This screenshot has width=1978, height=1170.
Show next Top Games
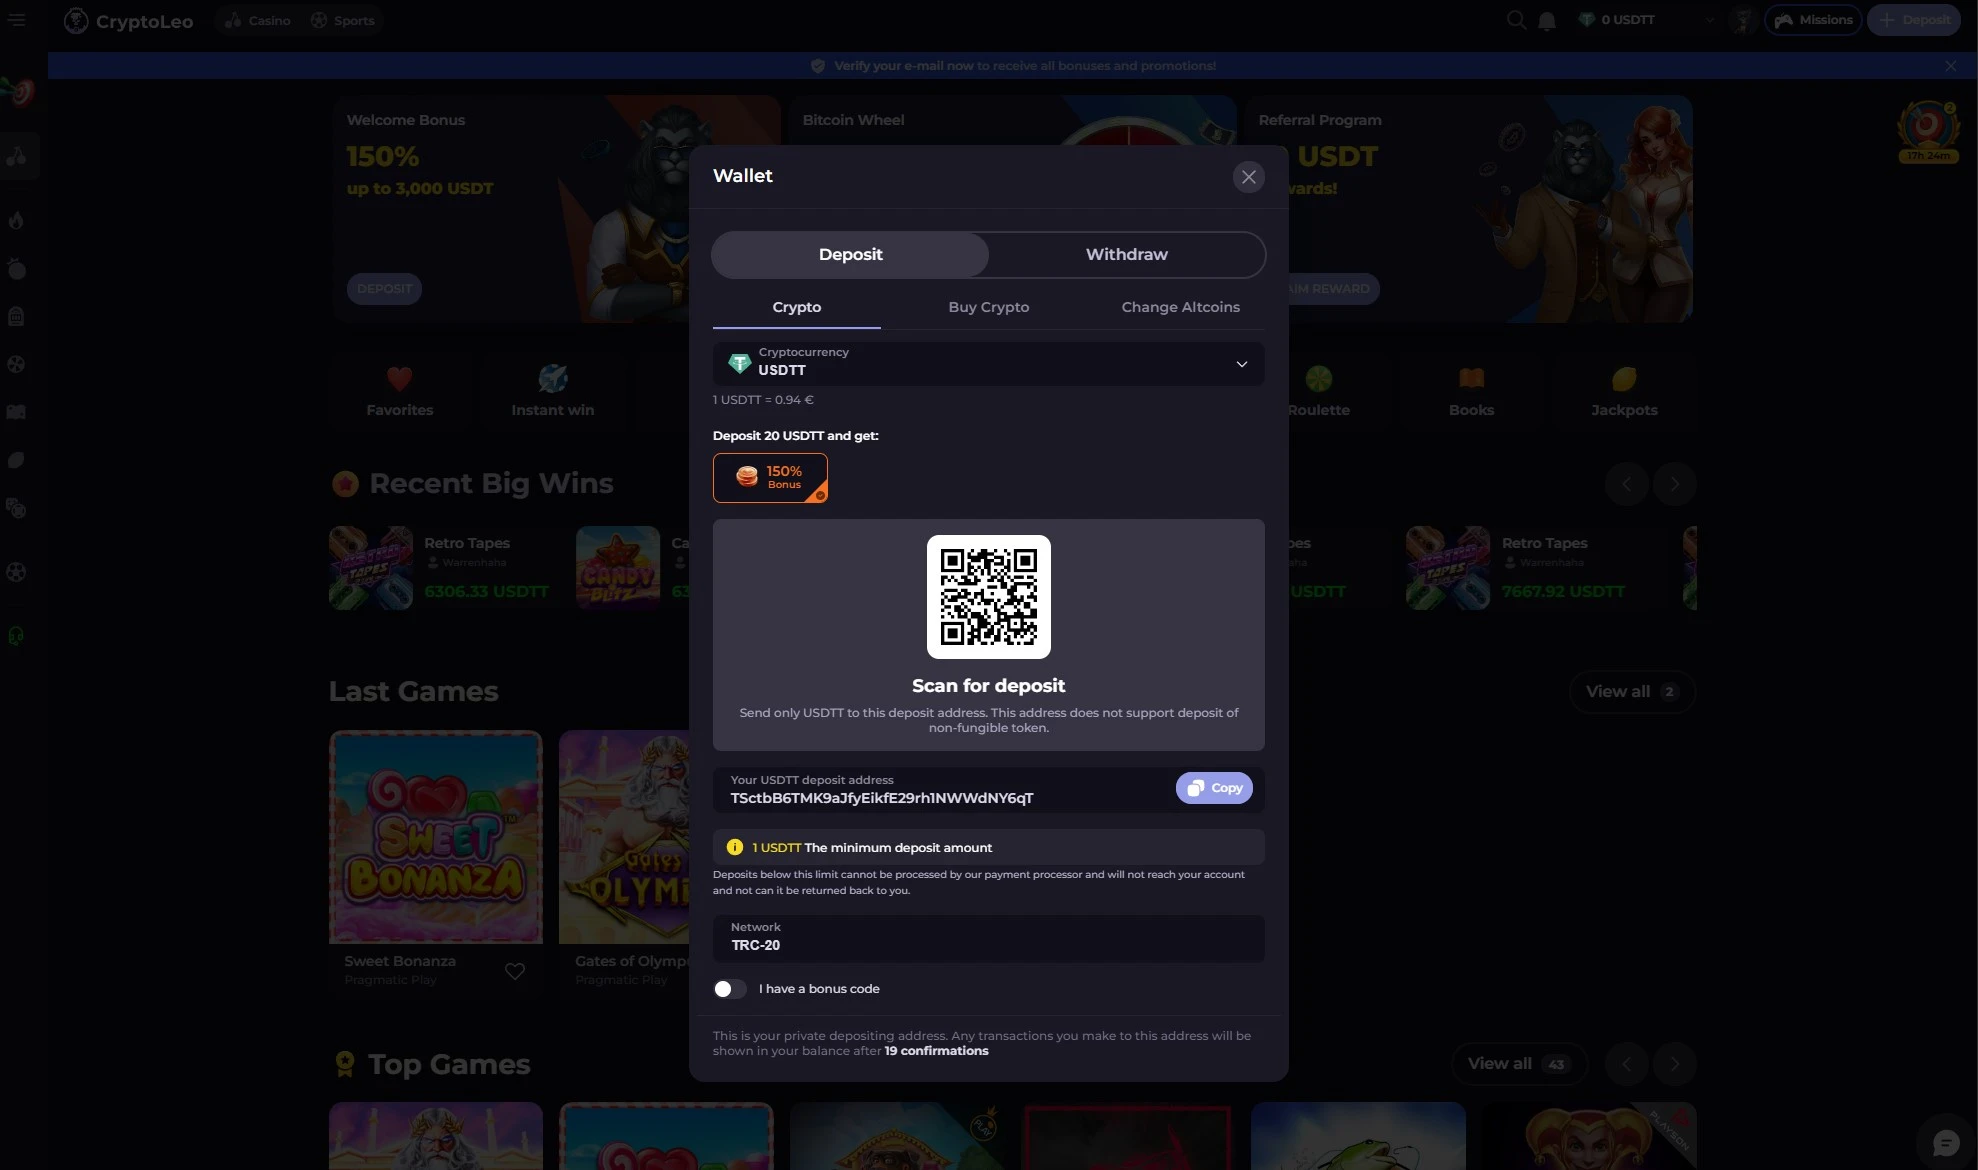[x=1674, y=1064]
